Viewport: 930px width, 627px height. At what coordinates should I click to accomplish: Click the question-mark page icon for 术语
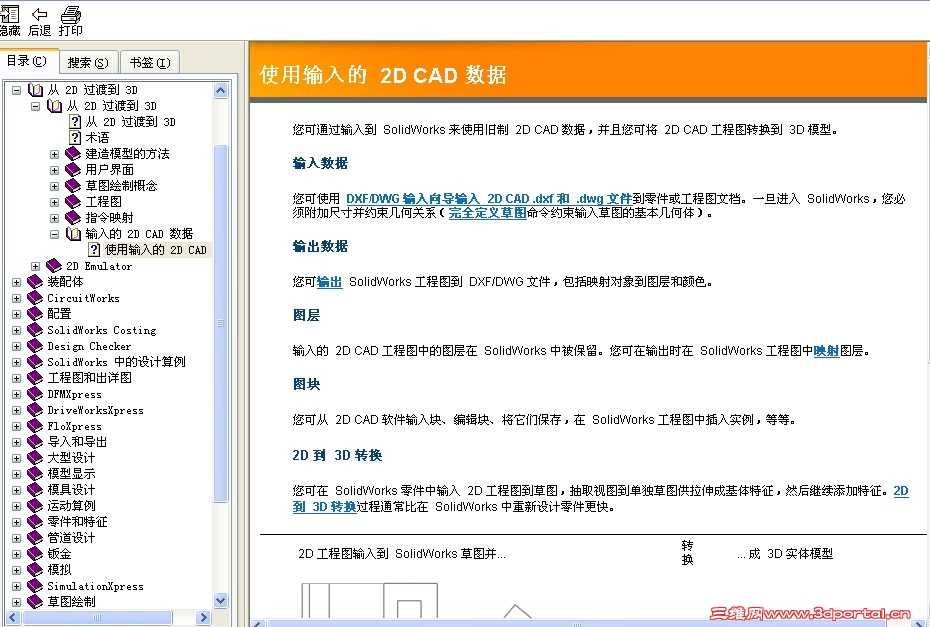75,138
